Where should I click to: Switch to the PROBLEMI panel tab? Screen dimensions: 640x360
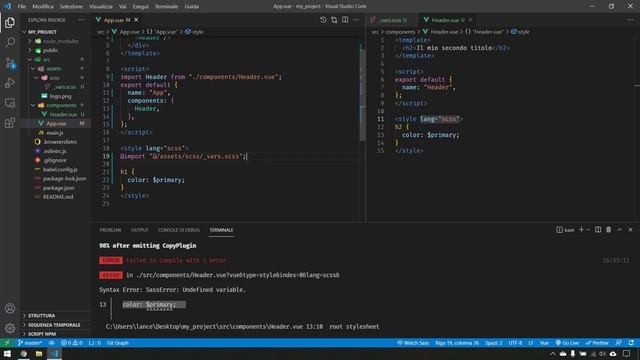[x=111, y=230]
